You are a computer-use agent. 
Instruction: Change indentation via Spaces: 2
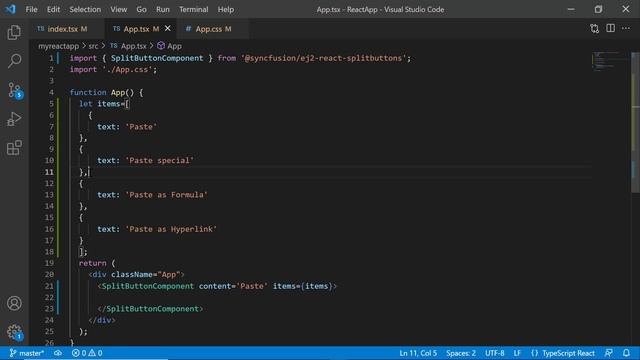(461, 353)
